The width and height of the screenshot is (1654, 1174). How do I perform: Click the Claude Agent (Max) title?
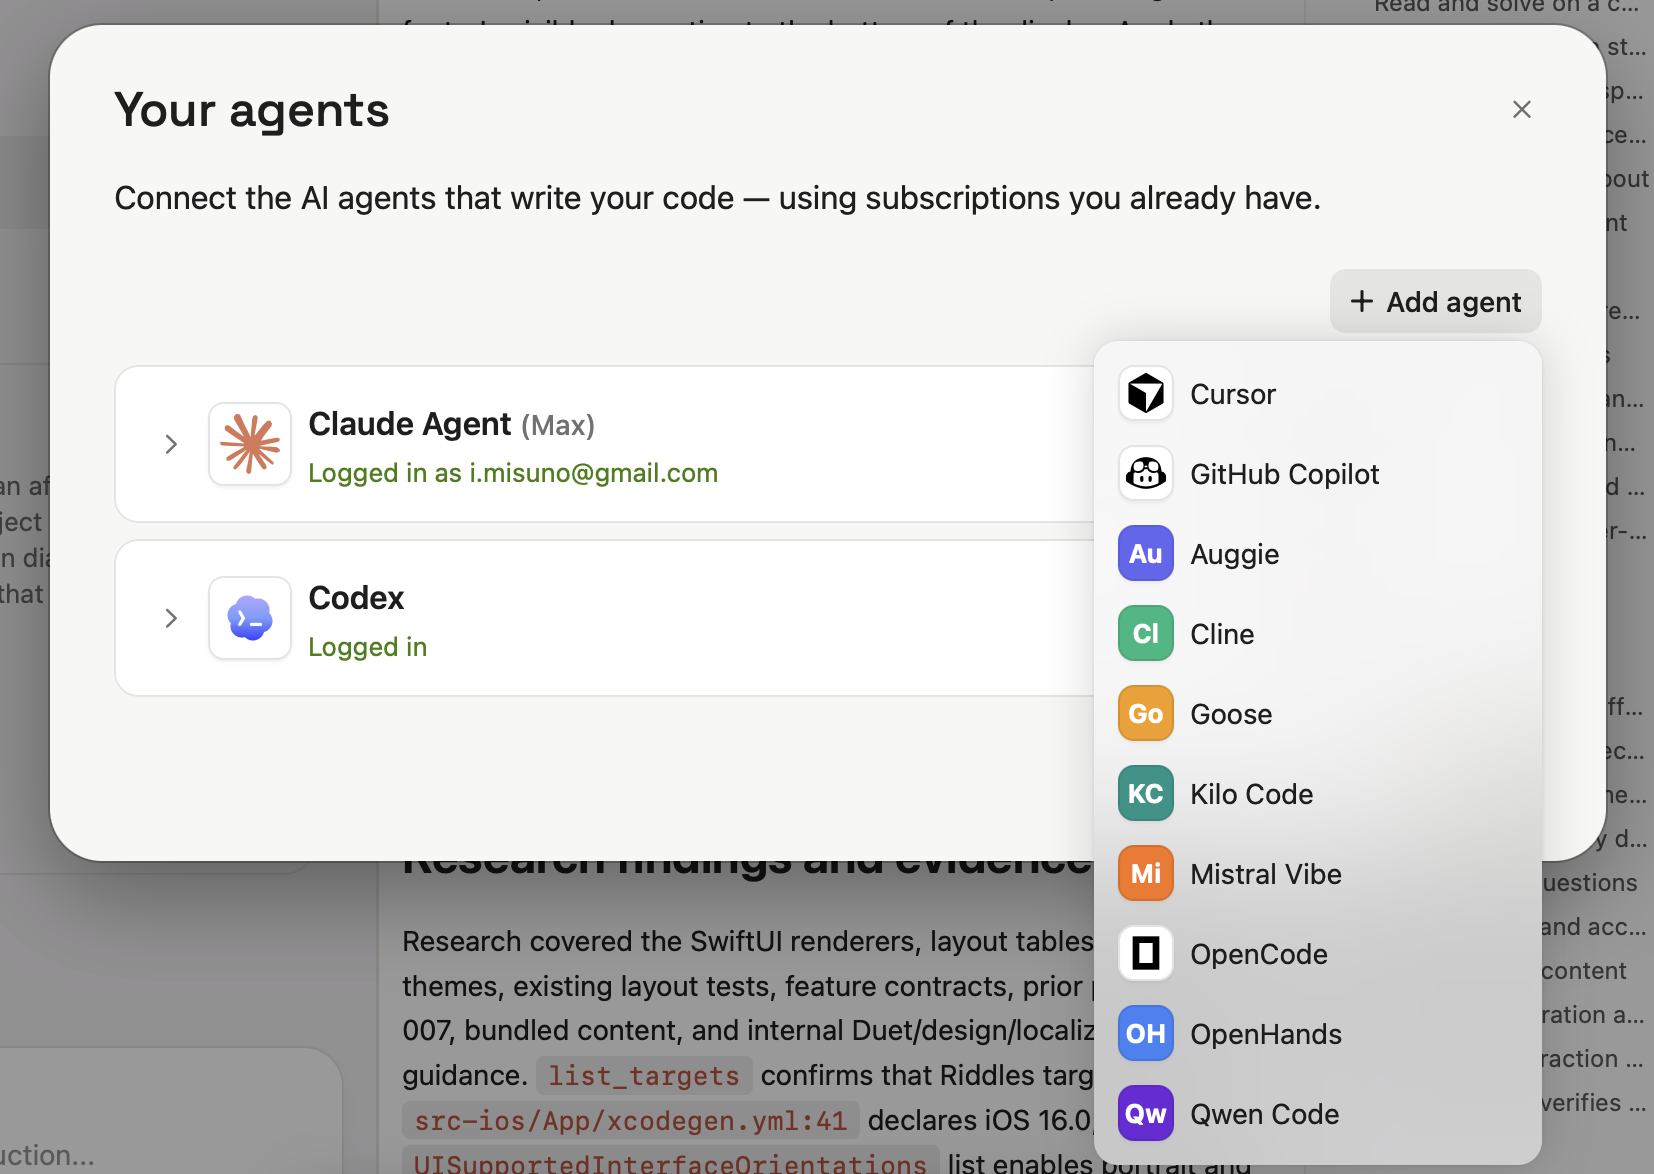tap(451, 424)
